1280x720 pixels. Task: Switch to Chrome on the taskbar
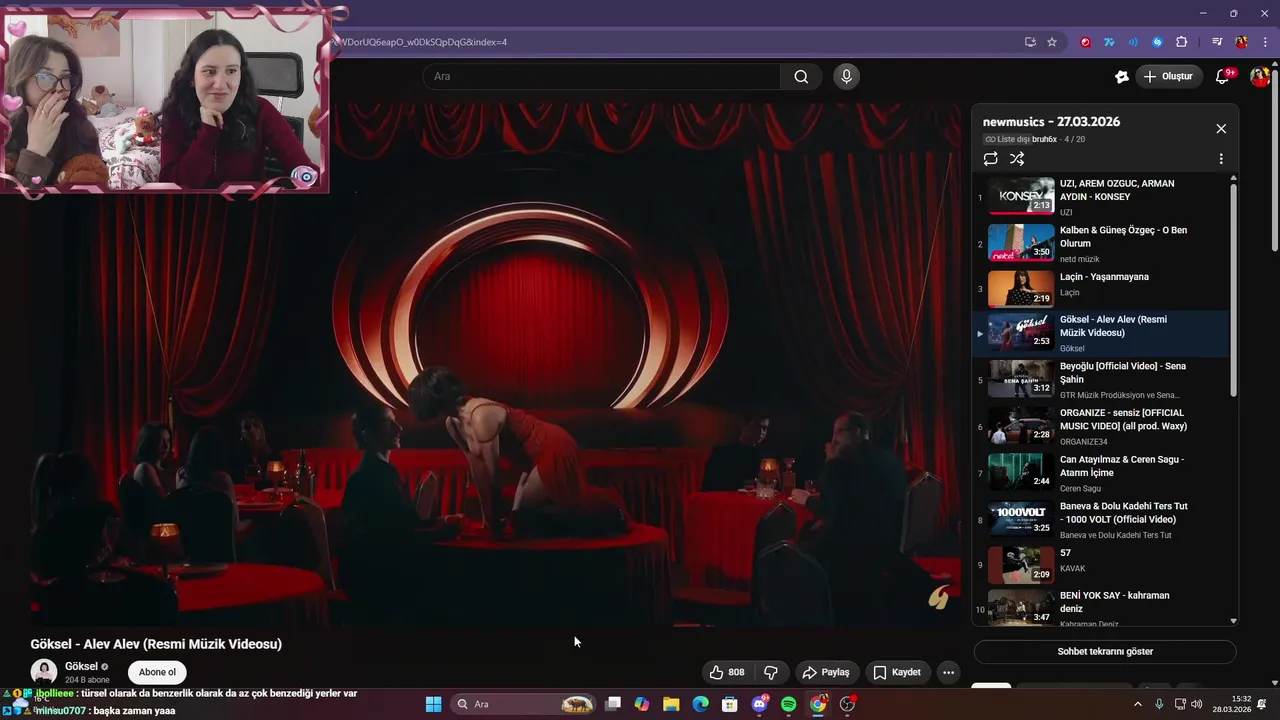[818, 704]
